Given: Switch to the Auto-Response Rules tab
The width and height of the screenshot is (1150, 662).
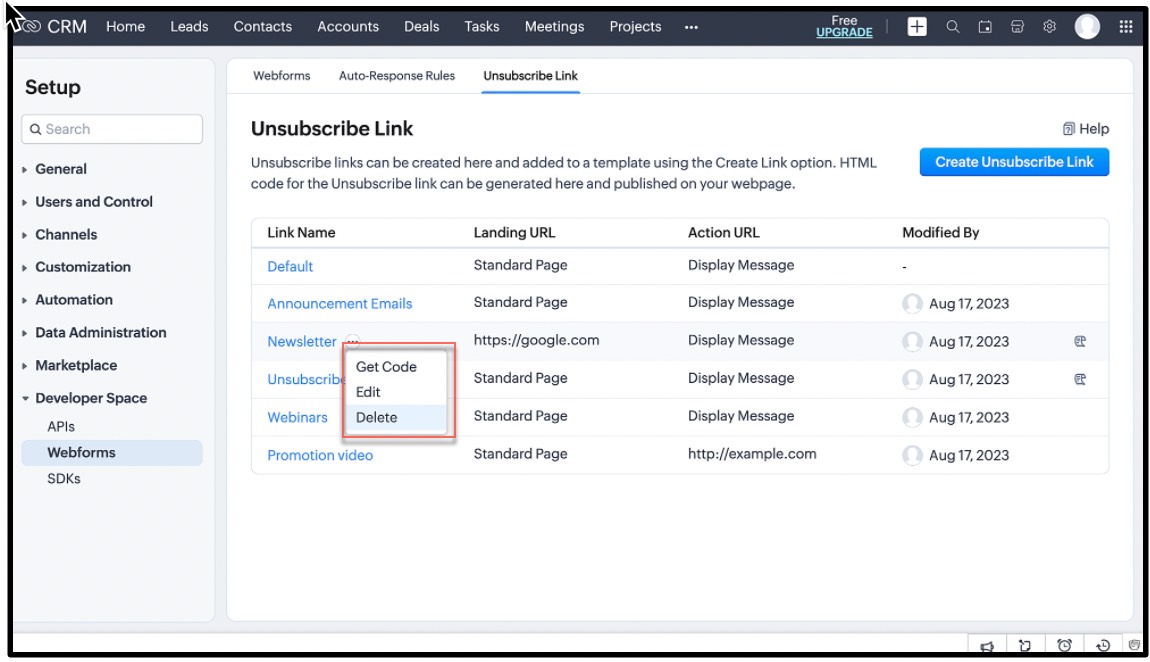Looking at the screenshot, I should coord(396,76).
